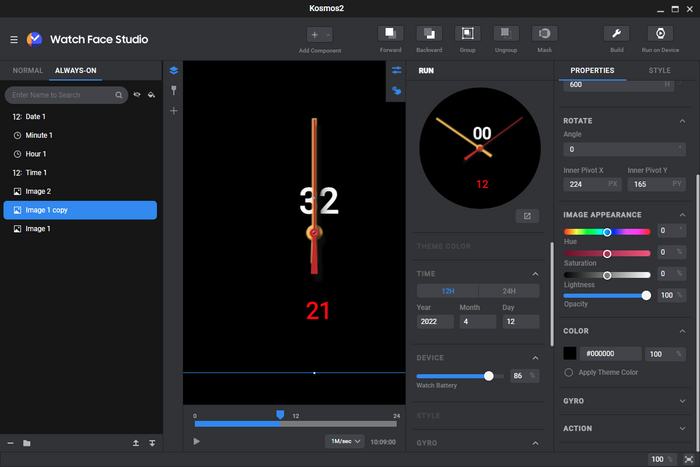This screenshot has width=700, height=467.
Task: Click the Forward layer order icon
Action: click(x=391, y=34)
